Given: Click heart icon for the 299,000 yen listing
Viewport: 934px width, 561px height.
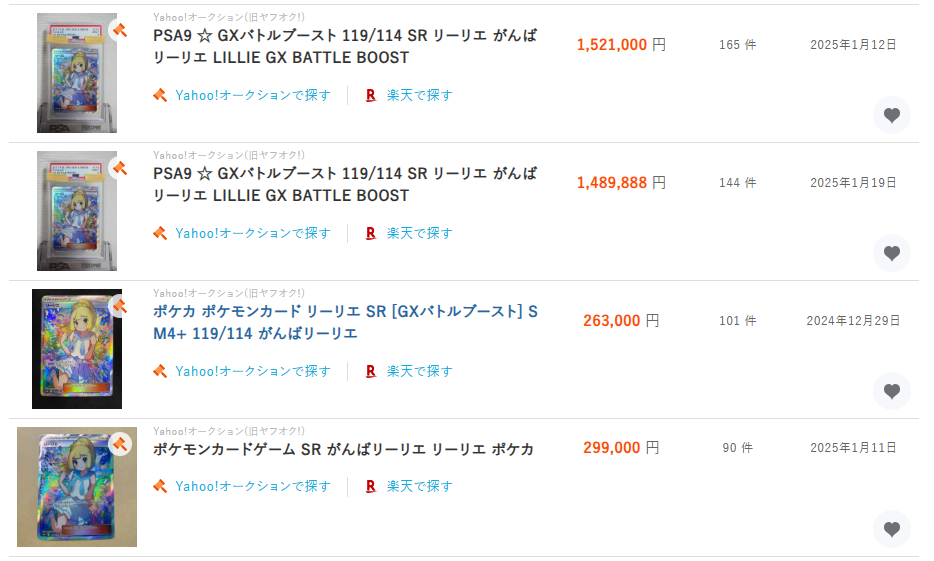Looking at the screenshot, I should (x=891, y=529).
